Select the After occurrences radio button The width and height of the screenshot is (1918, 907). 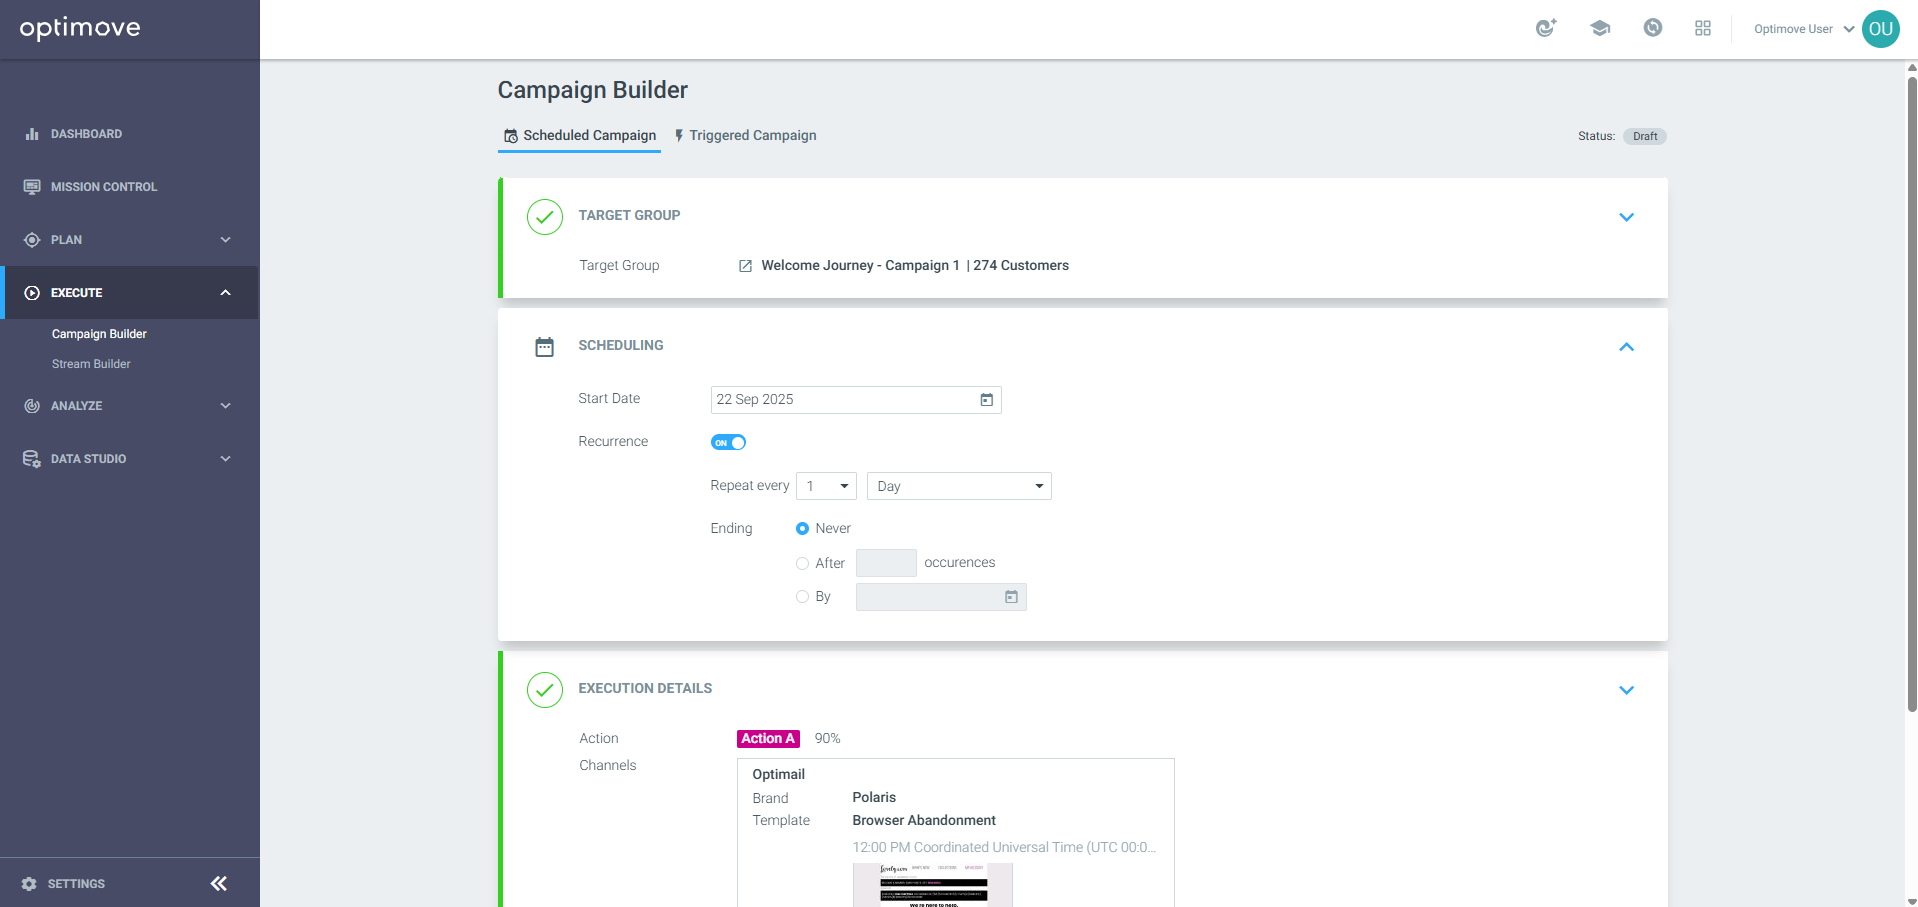point(802,563)
